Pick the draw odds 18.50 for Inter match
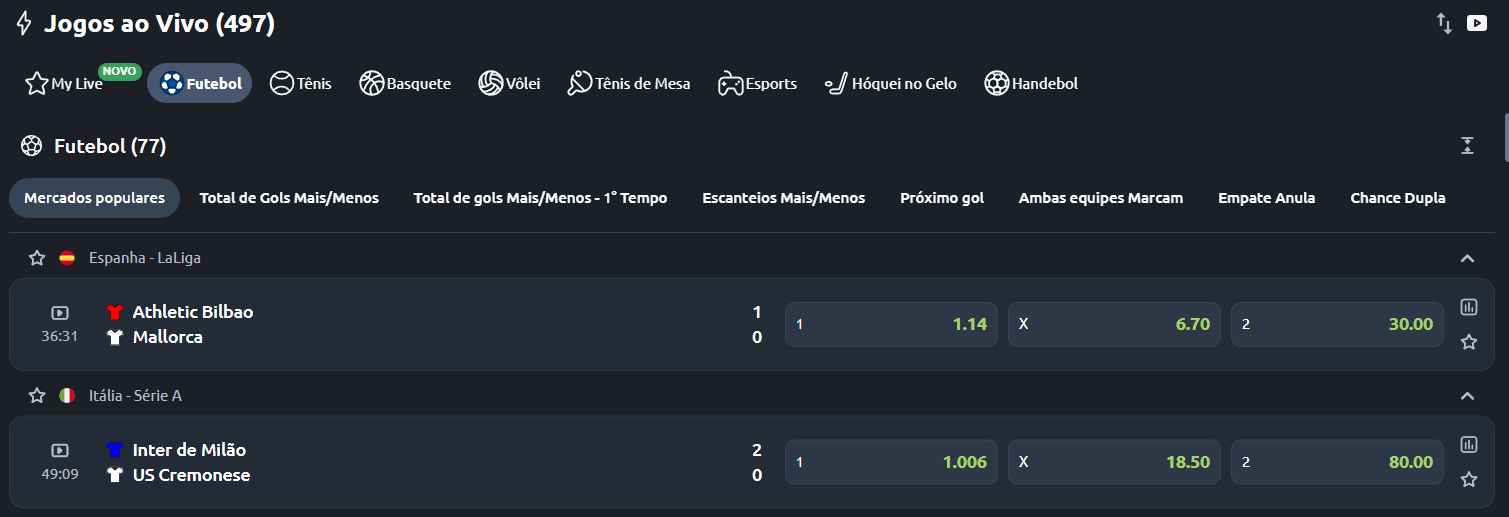 click(1113, 462)
